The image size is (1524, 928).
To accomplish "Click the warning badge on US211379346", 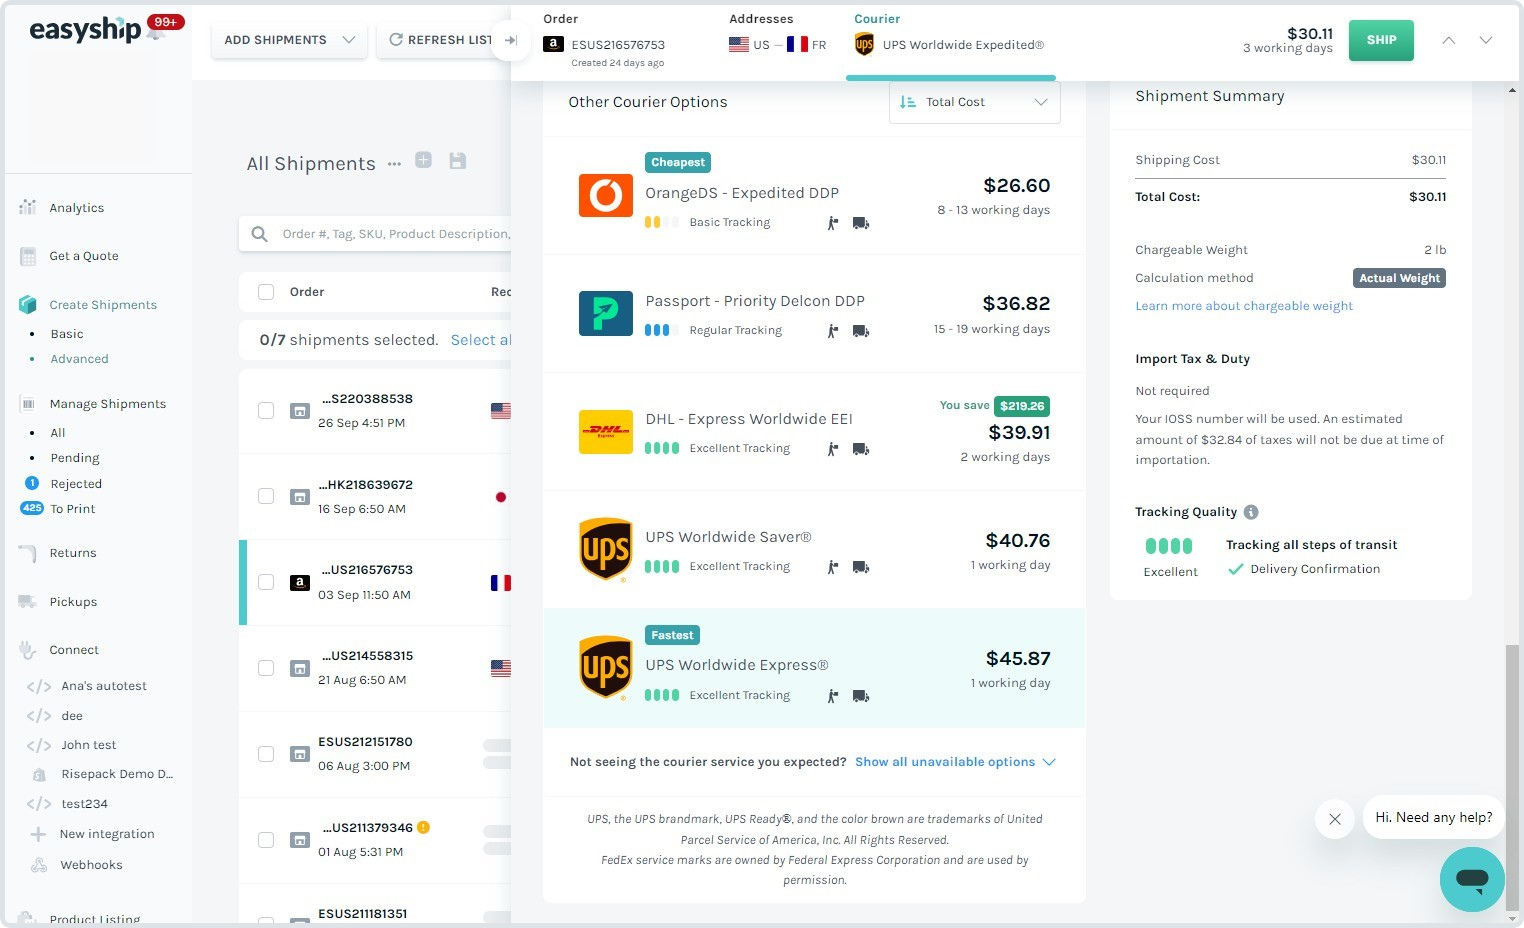I will point(424,827).
